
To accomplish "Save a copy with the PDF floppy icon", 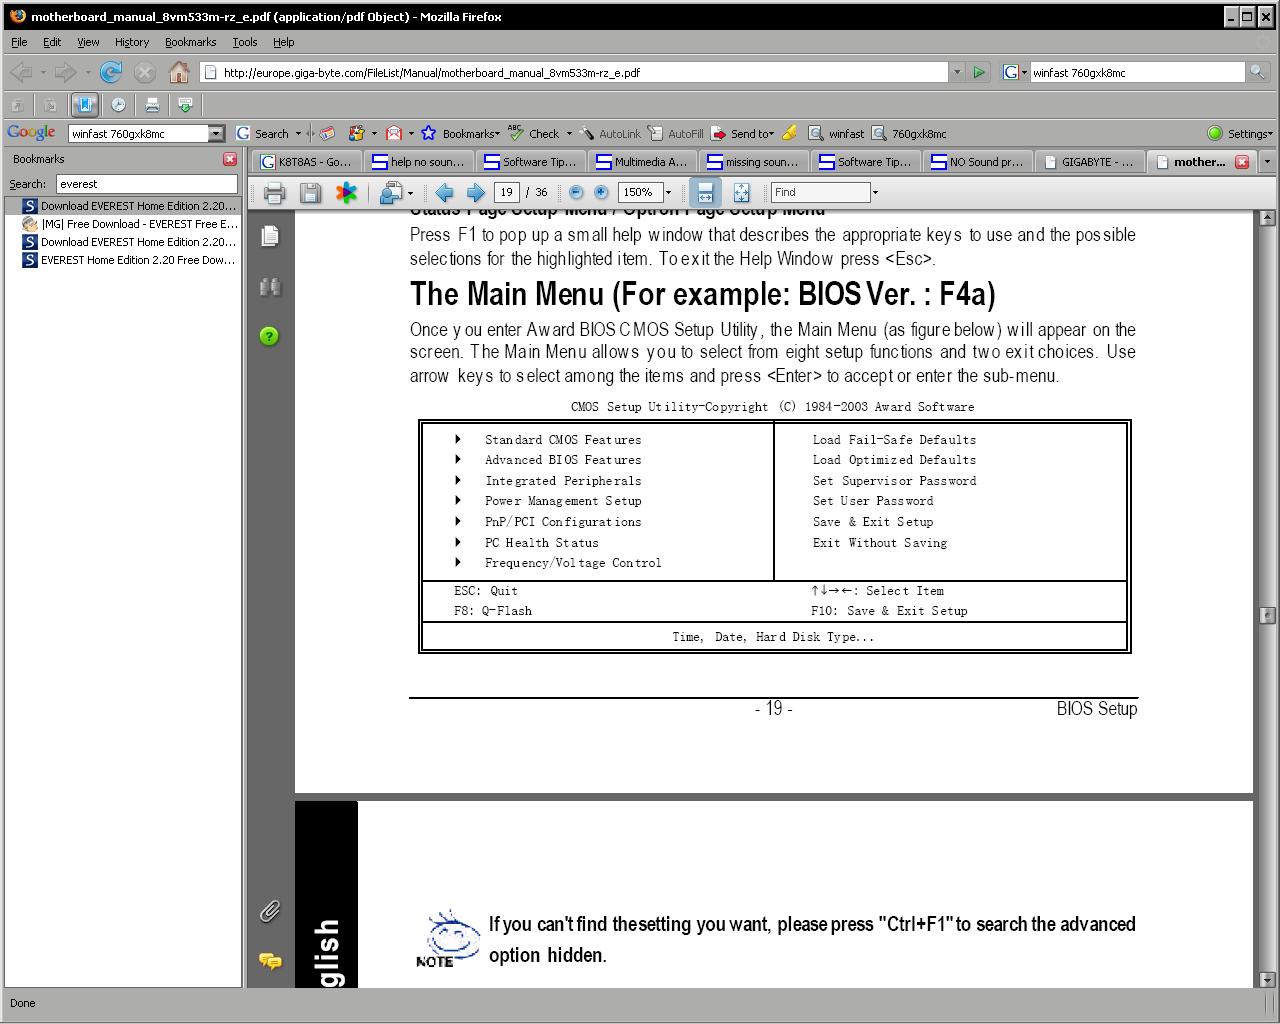I will [310, 193].
